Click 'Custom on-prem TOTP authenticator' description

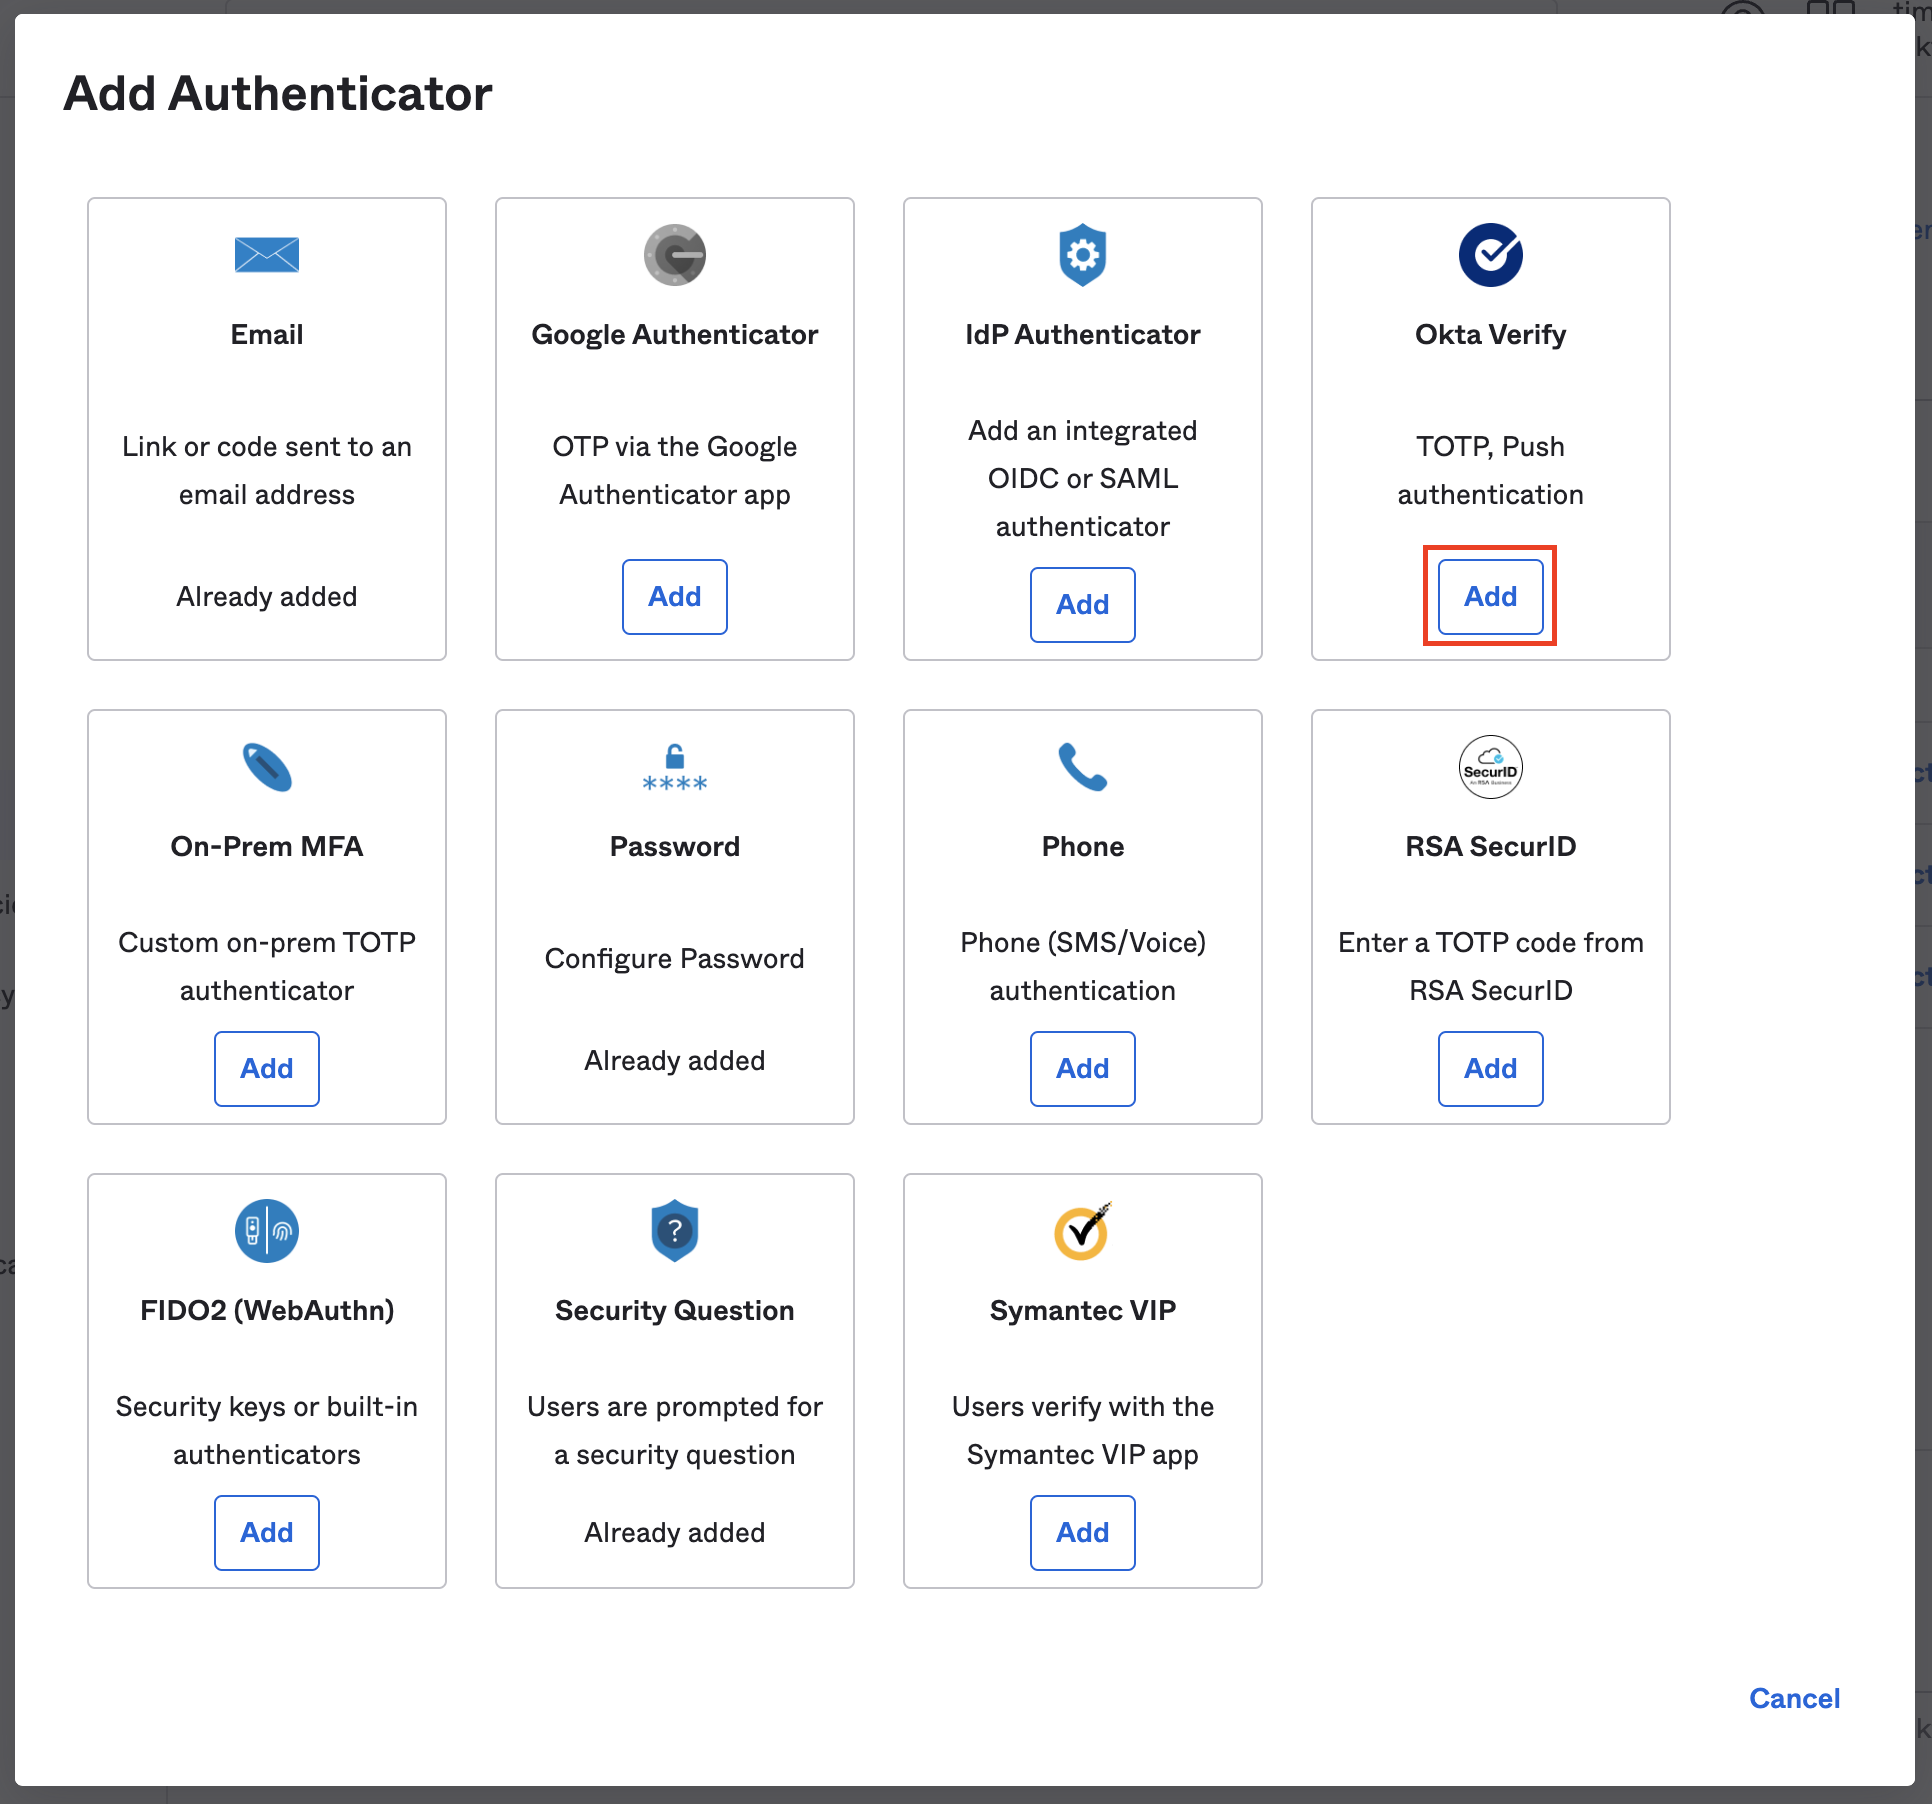tap(267, 967)
